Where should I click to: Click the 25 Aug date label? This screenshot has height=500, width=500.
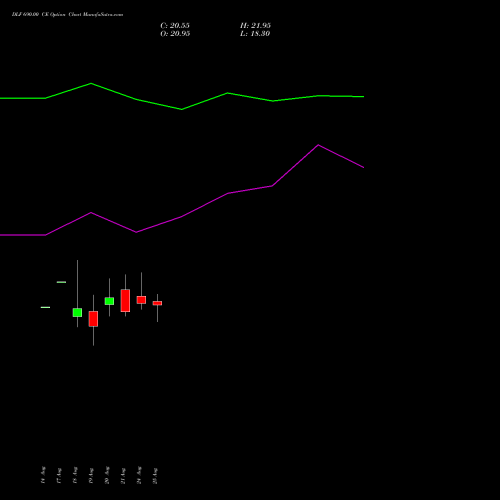[x=155, y=476]
